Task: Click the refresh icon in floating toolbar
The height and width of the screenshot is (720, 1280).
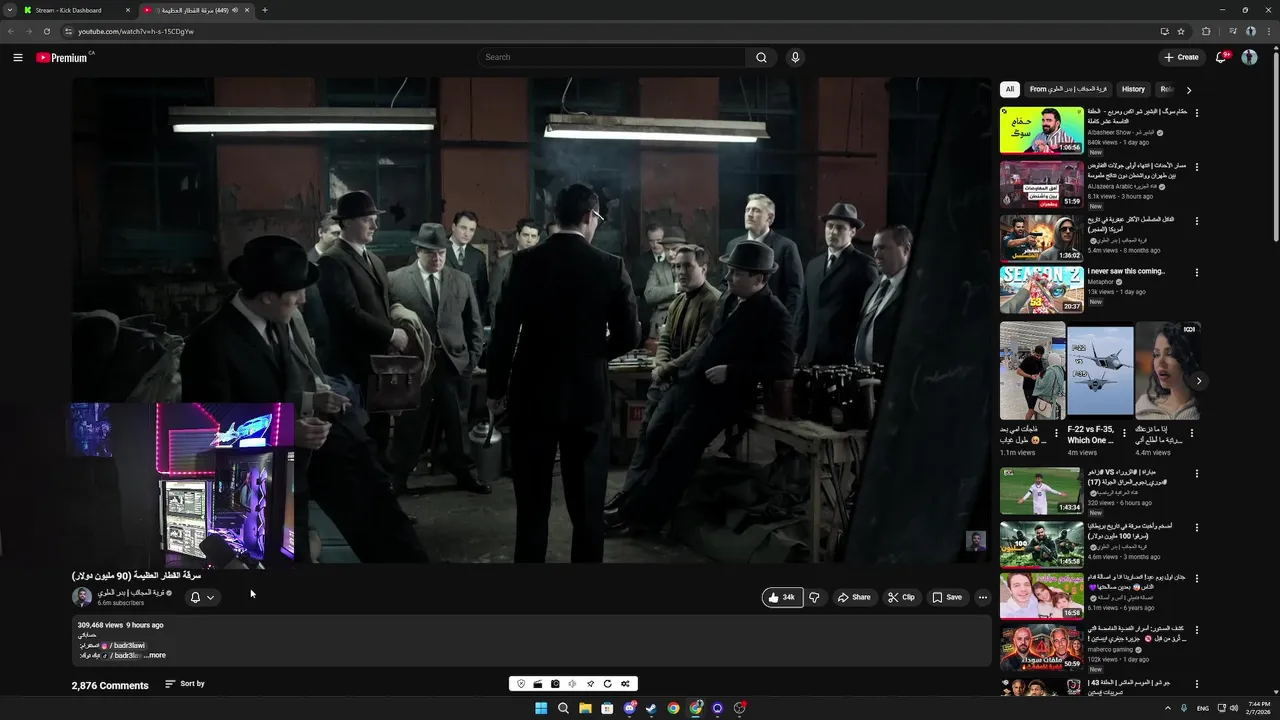Action: 607,684
